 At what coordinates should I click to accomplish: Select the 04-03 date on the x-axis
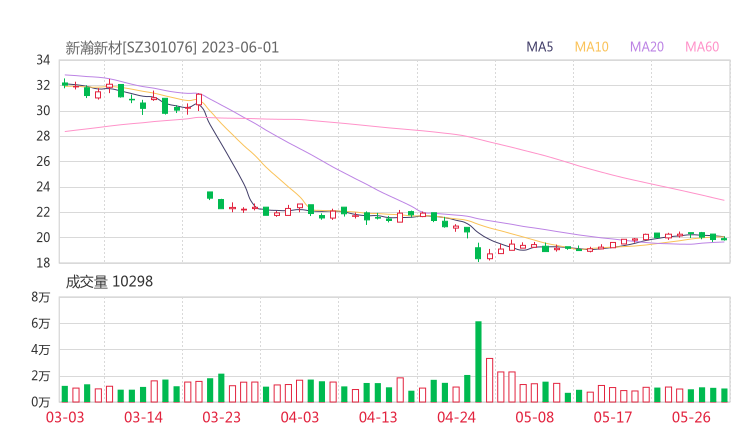click(x=299, y=417)
